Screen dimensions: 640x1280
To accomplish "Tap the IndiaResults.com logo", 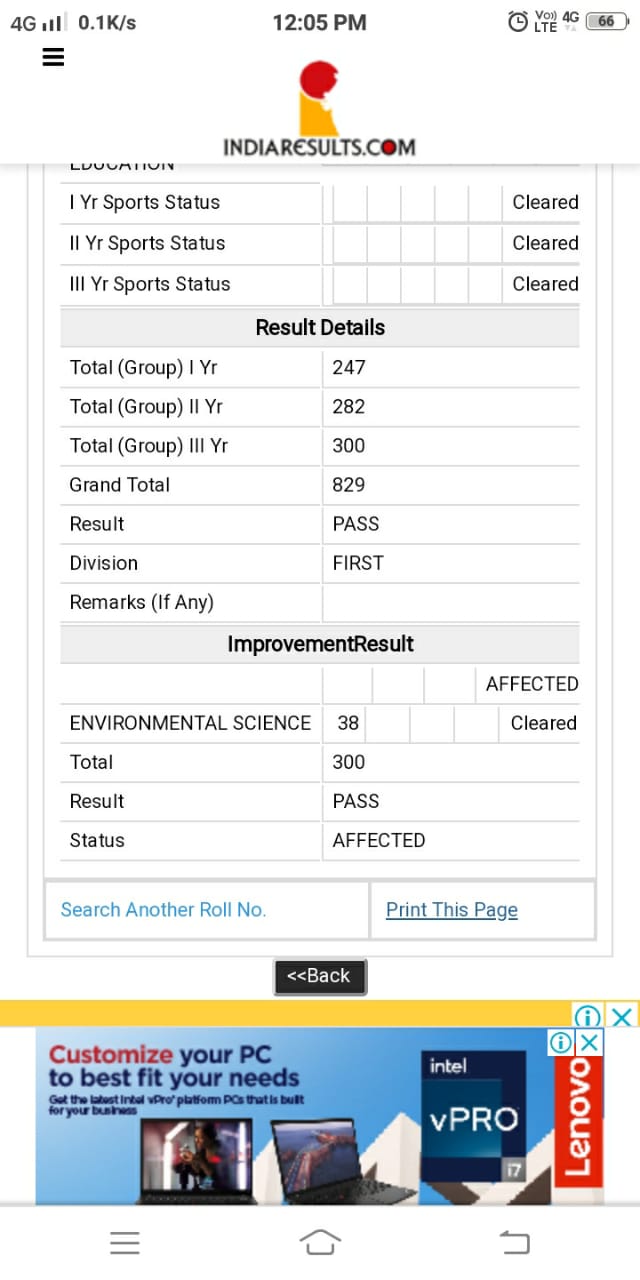I will click(x=319, y=109).
